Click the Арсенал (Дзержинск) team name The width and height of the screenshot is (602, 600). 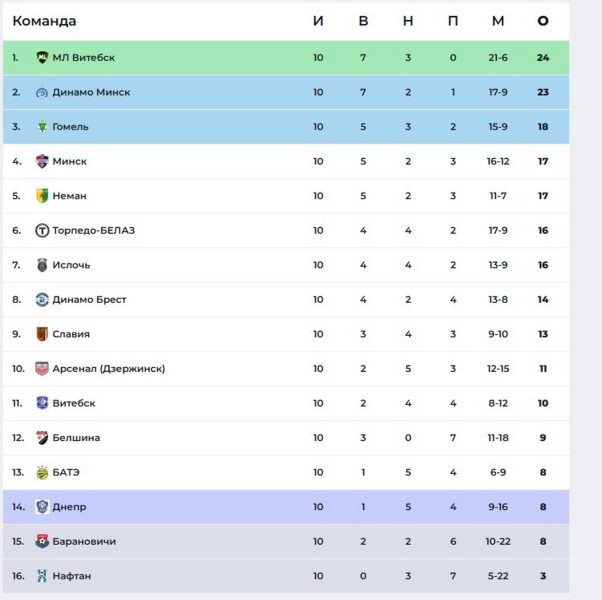point(109,369)
